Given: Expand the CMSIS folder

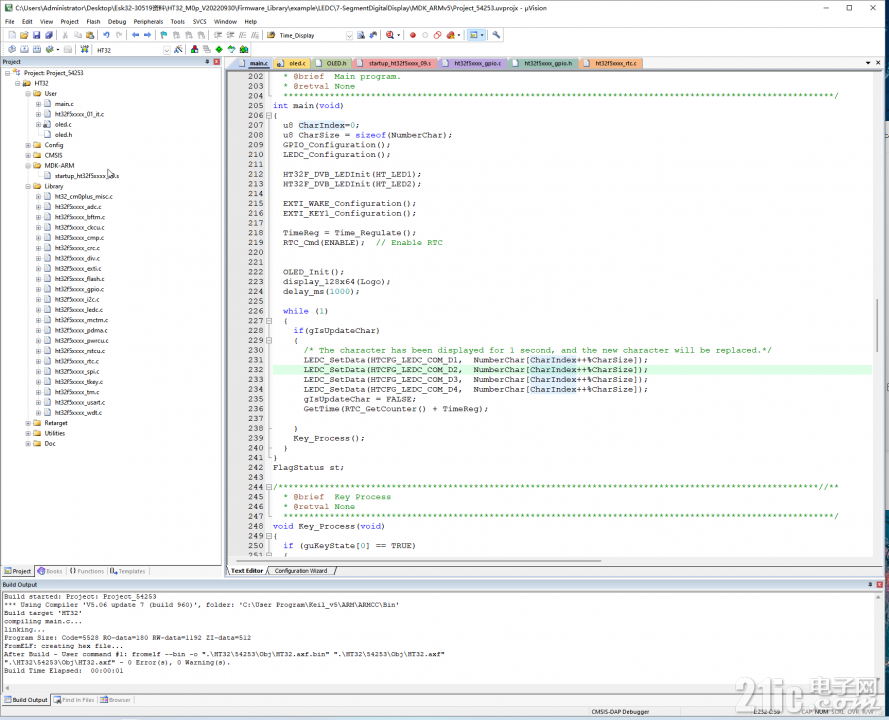Looking at the screenshot, I should [28, 155].
